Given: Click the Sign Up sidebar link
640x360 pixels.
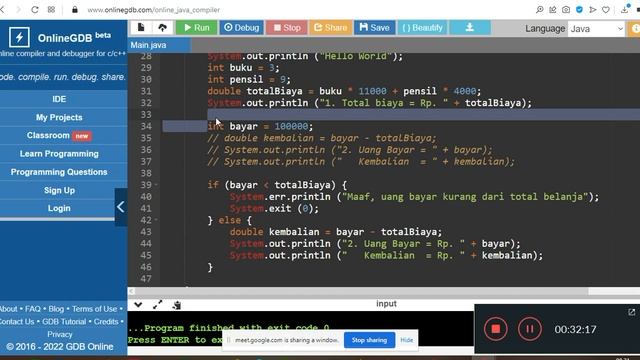Looking at the screenshot, I should pyautogui.click(x=59, y=190).
